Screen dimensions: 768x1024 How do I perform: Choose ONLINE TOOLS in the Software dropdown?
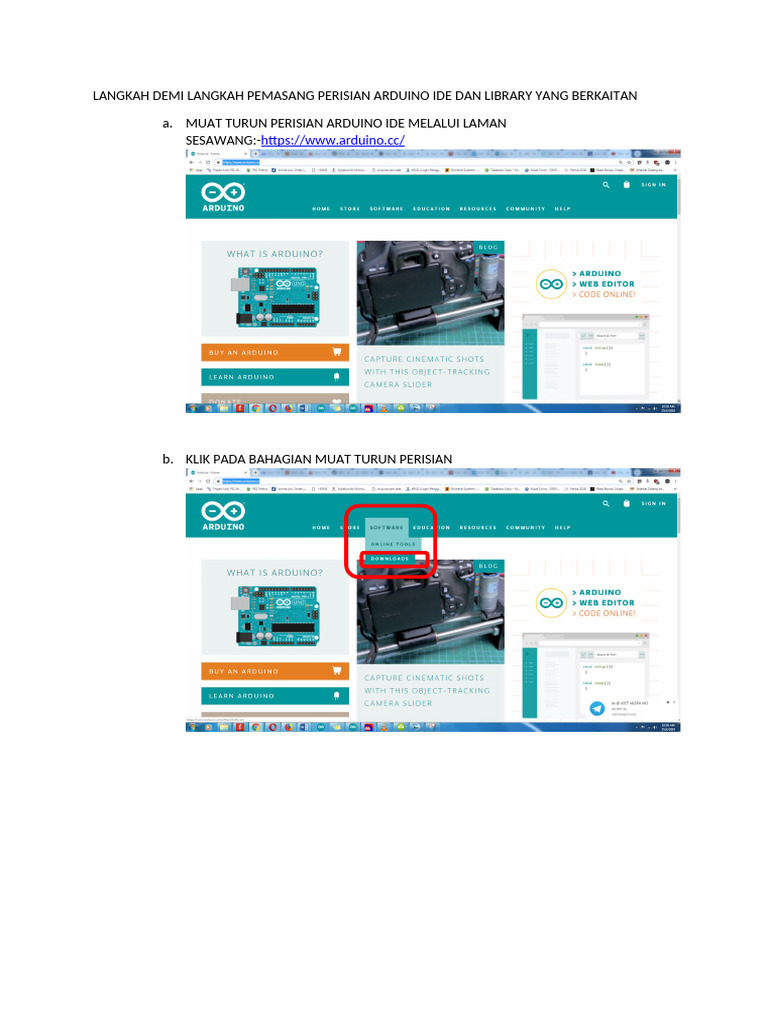393,544
